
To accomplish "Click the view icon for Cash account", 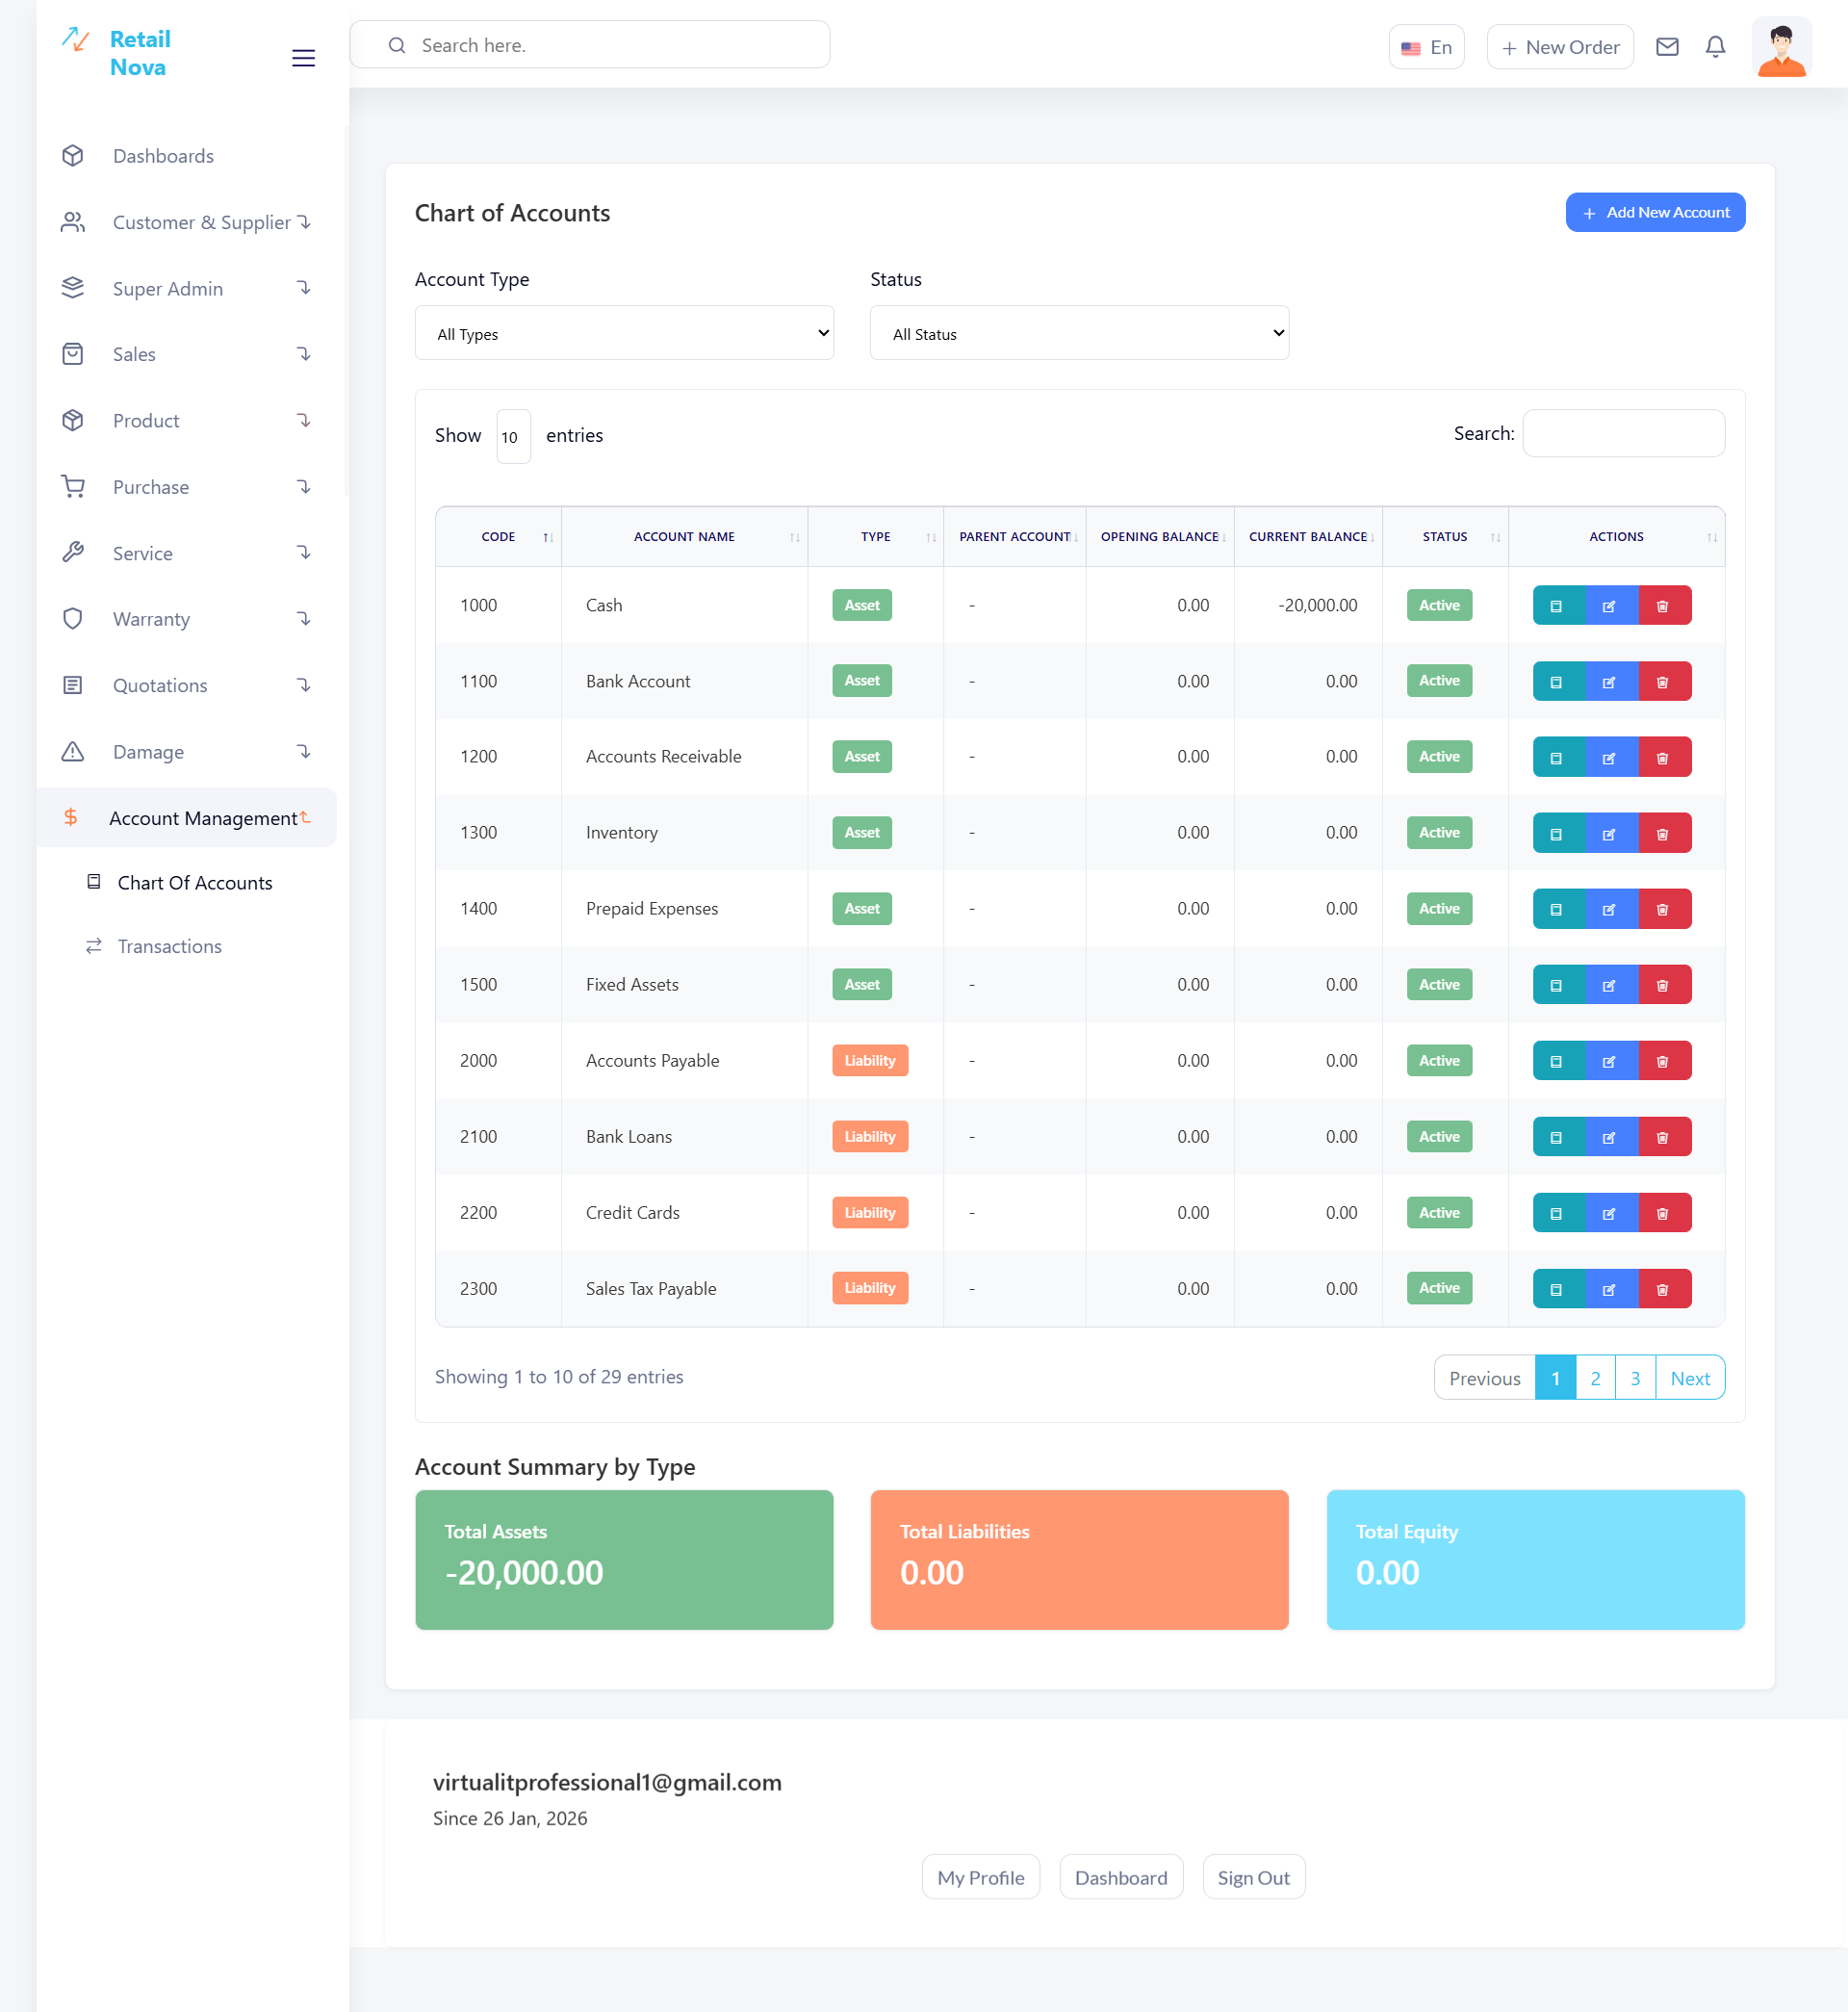I will click(1556, 606).
